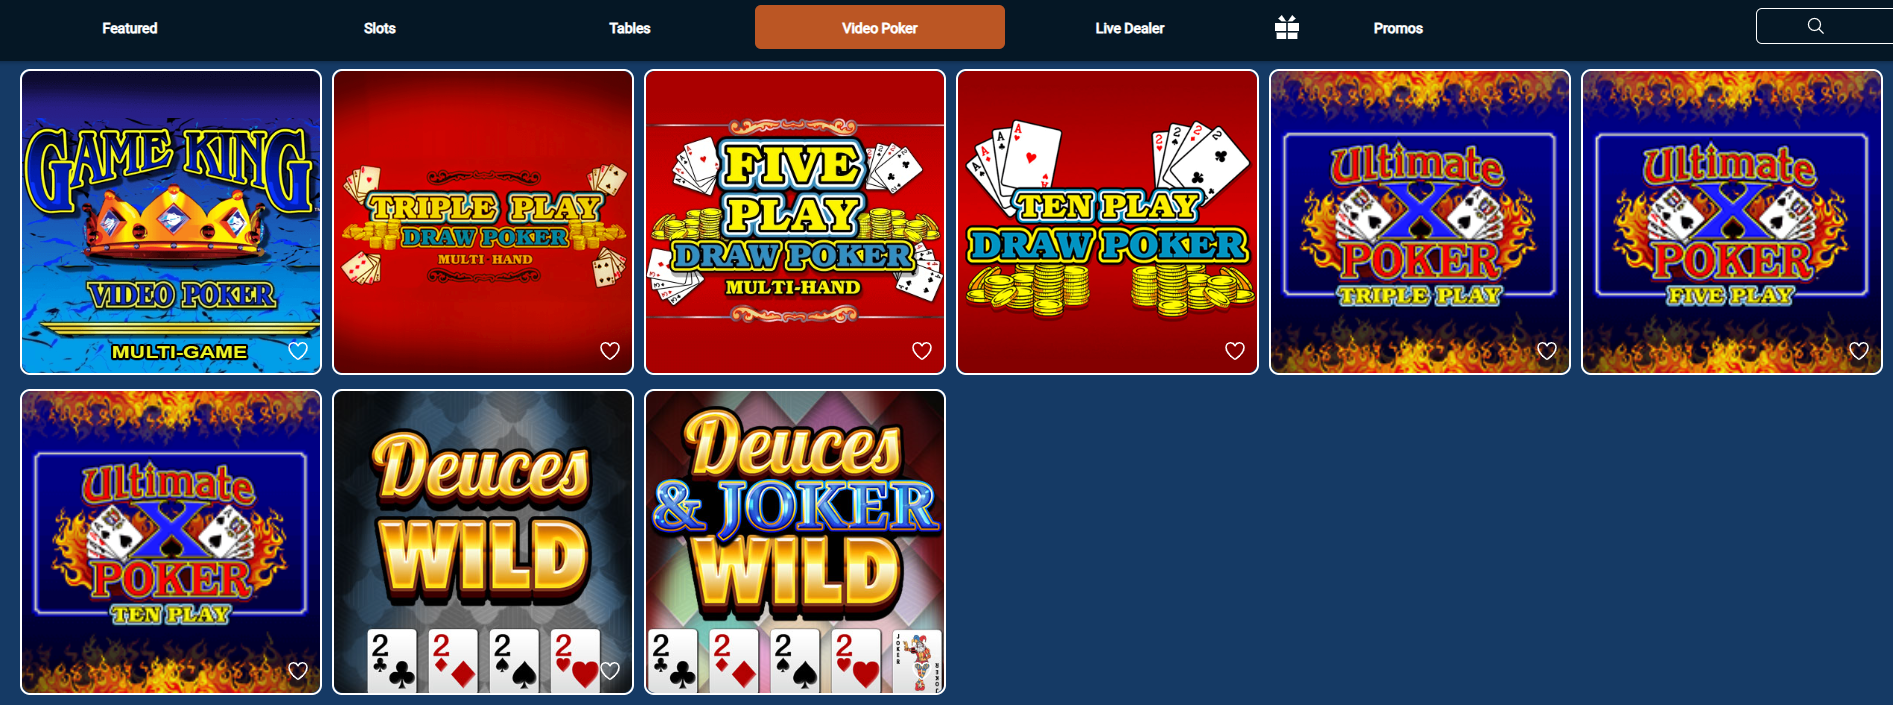Click inside the search input box
The width and height of the screenshot is (1893, 705).
(x=1824, y=26)
